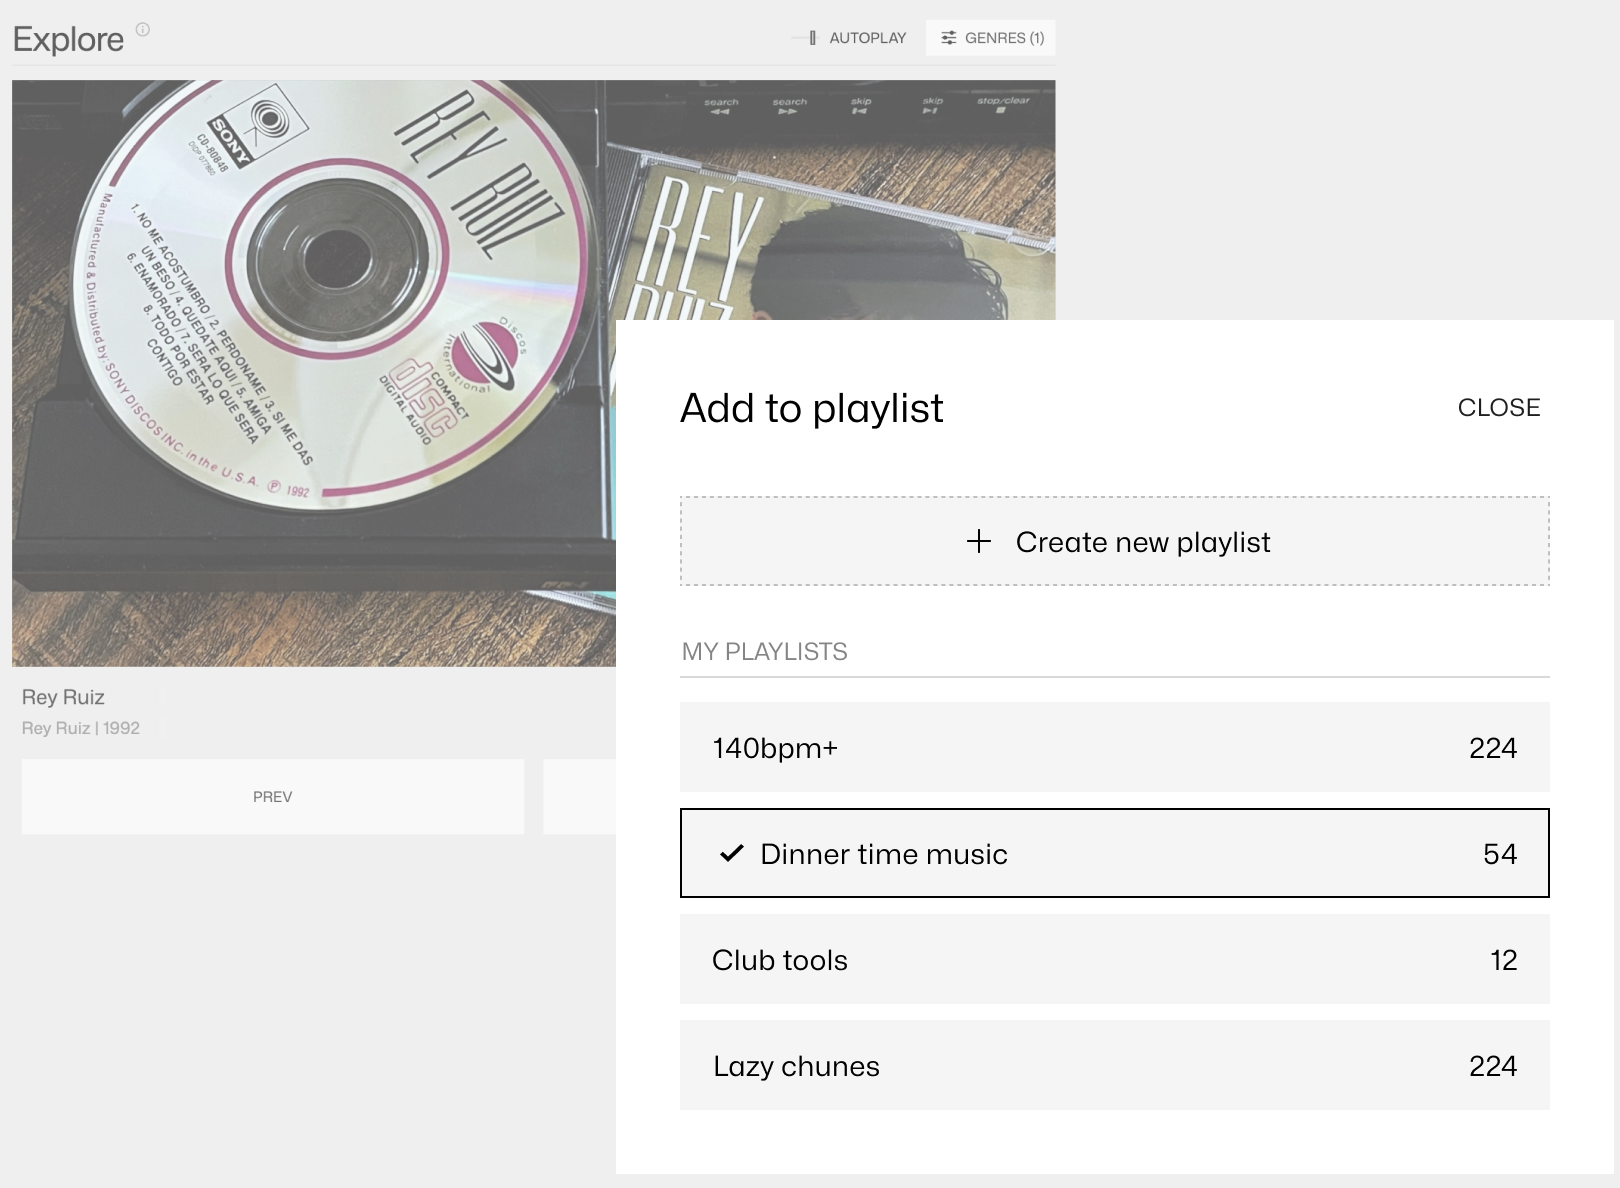Select the 140bpm+ playlist
Image resolution: width=1620 pixels, height=1188 pixels.
click(1115, 747)
